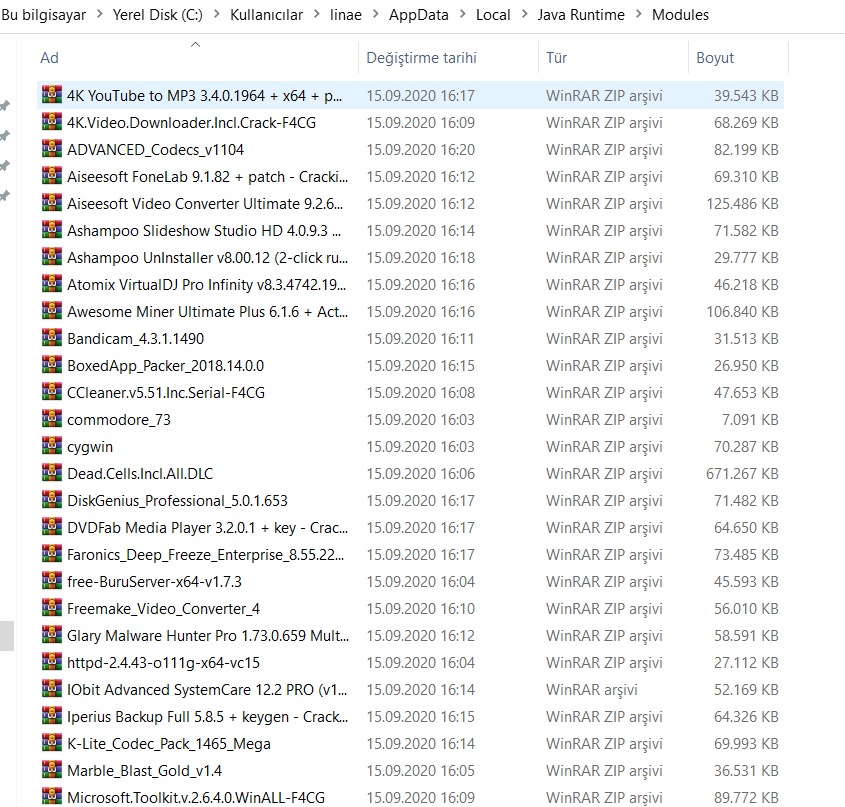The image size is (845, 807).
Task: Select the file name cygwin
Action: [90, 447]
